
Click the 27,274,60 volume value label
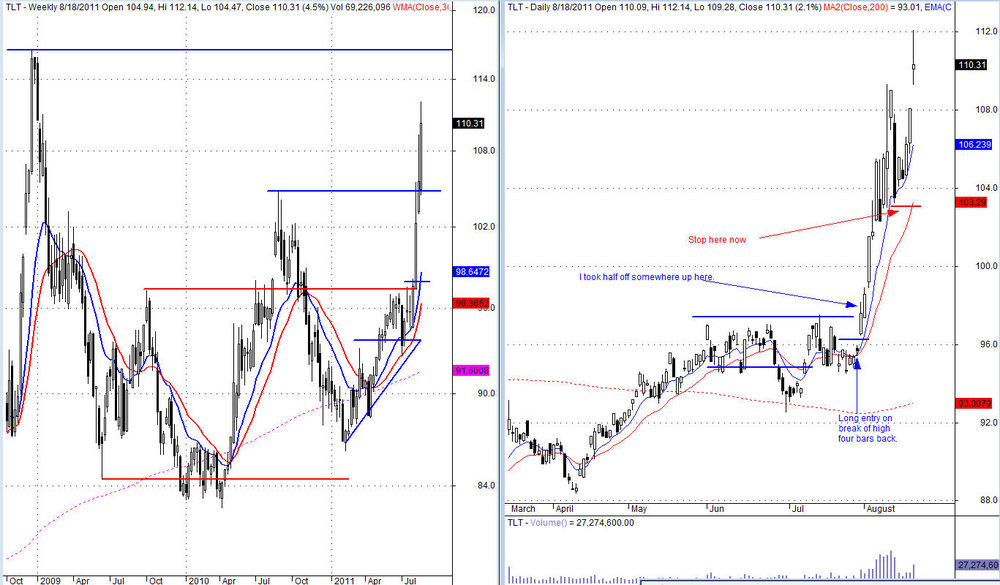978,565
